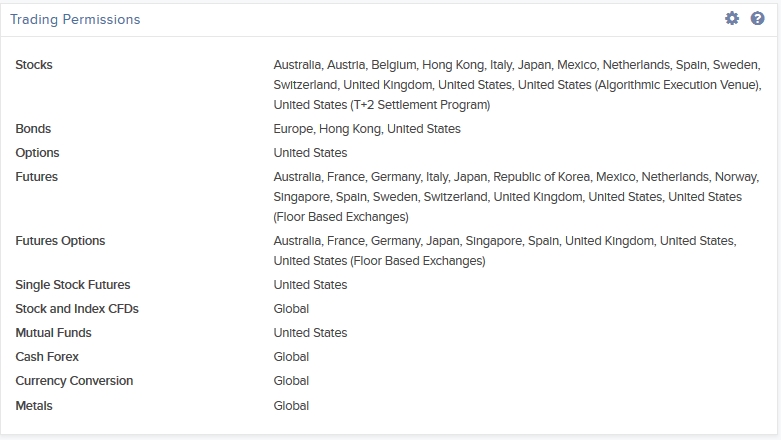Open Trading Permissions settings gear
Viewport: 781px width, 440px height.
pyautogui.click(x=732, y=18)
